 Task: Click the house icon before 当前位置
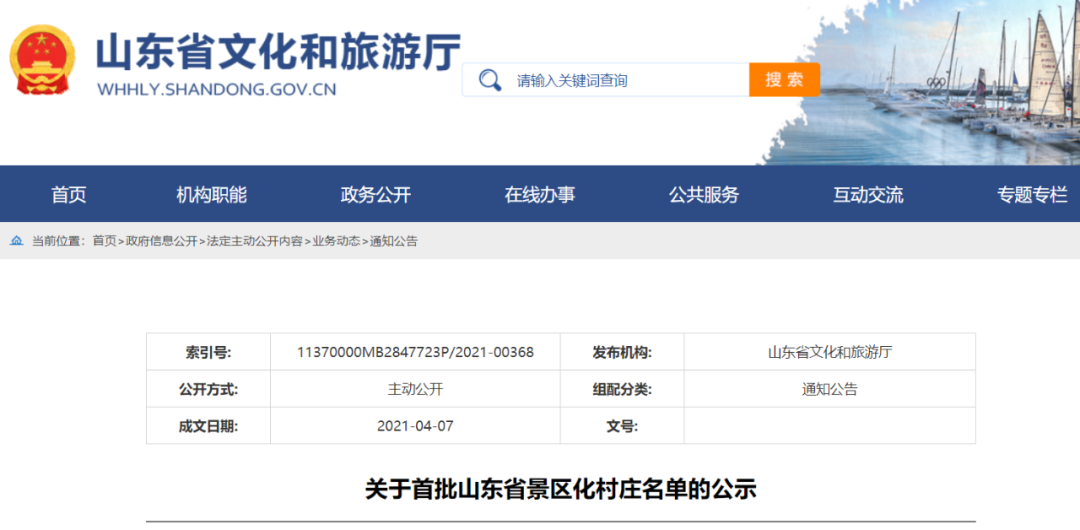click(x=17, y=241)
